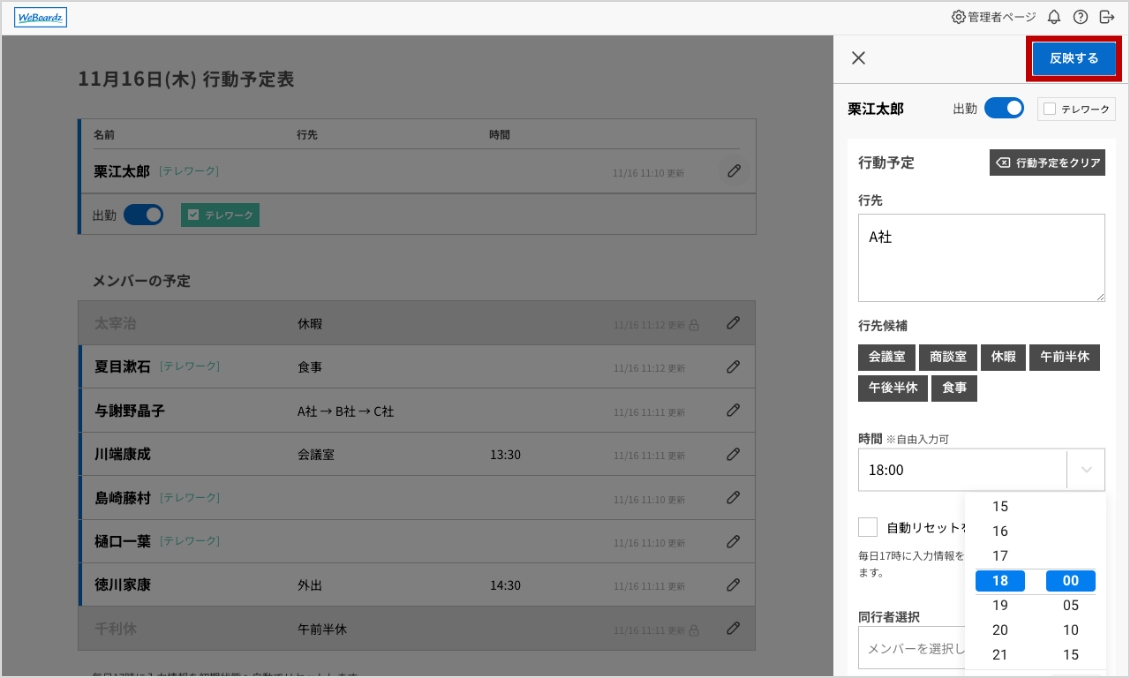Click the notification bell icon

(x=1053, y=17)
